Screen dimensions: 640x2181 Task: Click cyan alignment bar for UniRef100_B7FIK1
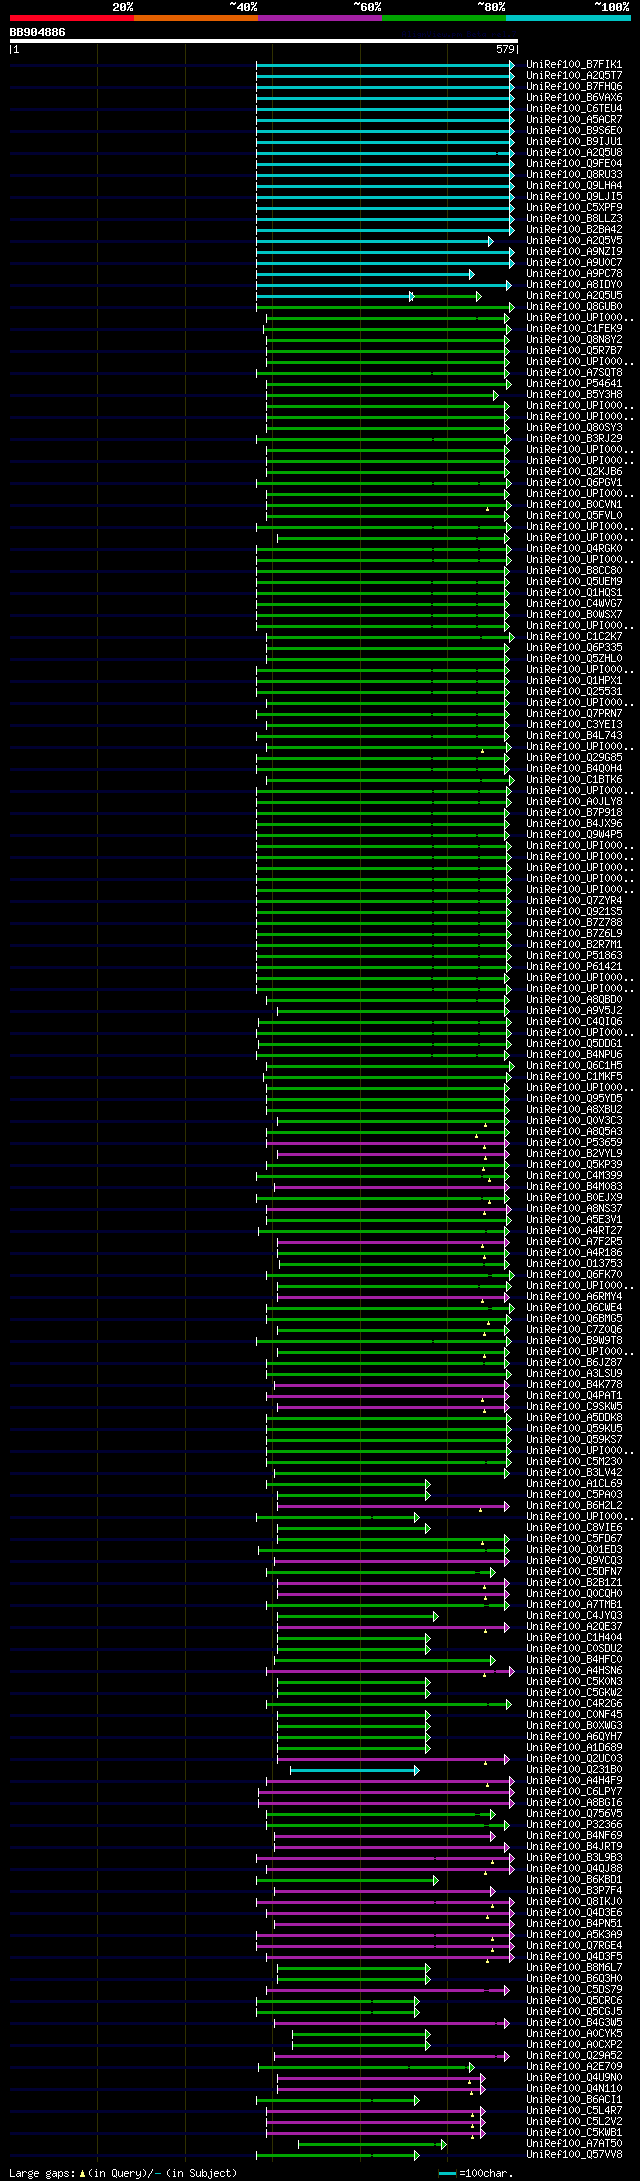pyautogui.click(x=385, y=65)
